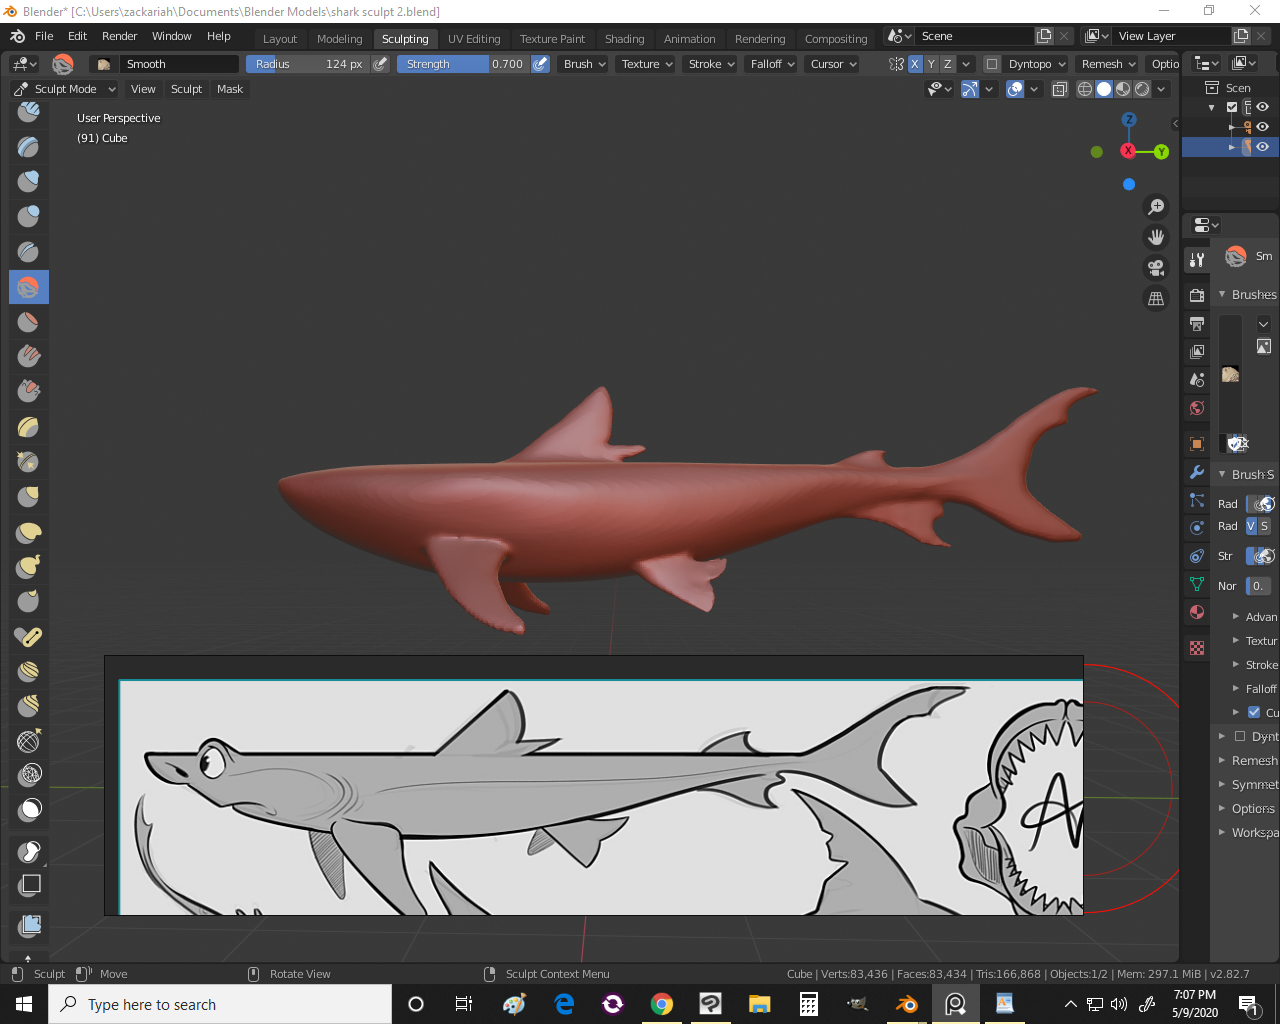Toggle X axis symmetry button
The height and width of the screenshot is (1024, 1280).
pyautogui.click(x=914, y=64)
